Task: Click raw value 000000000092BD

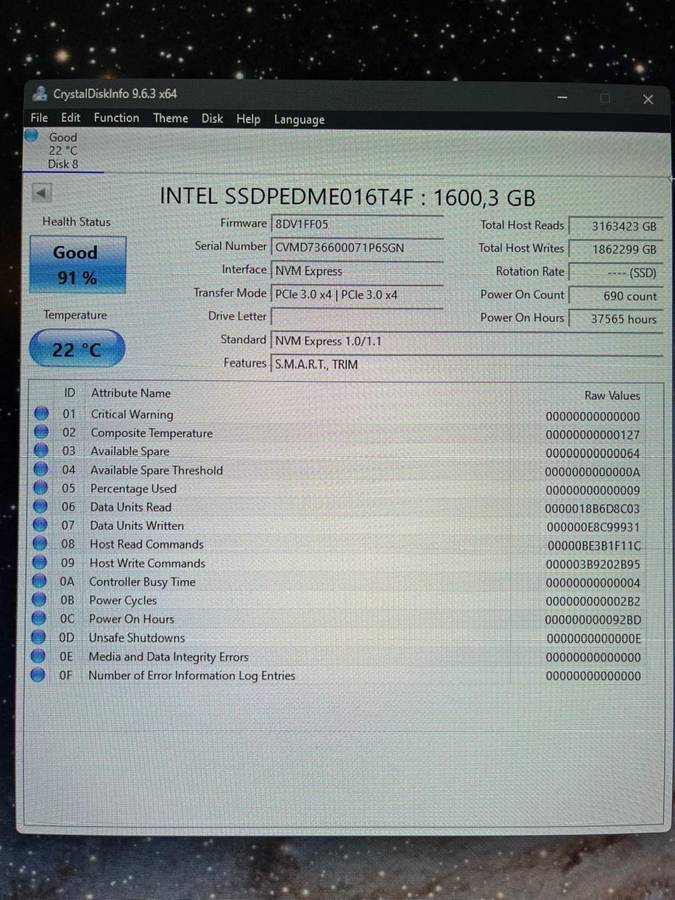Action: 593,620
